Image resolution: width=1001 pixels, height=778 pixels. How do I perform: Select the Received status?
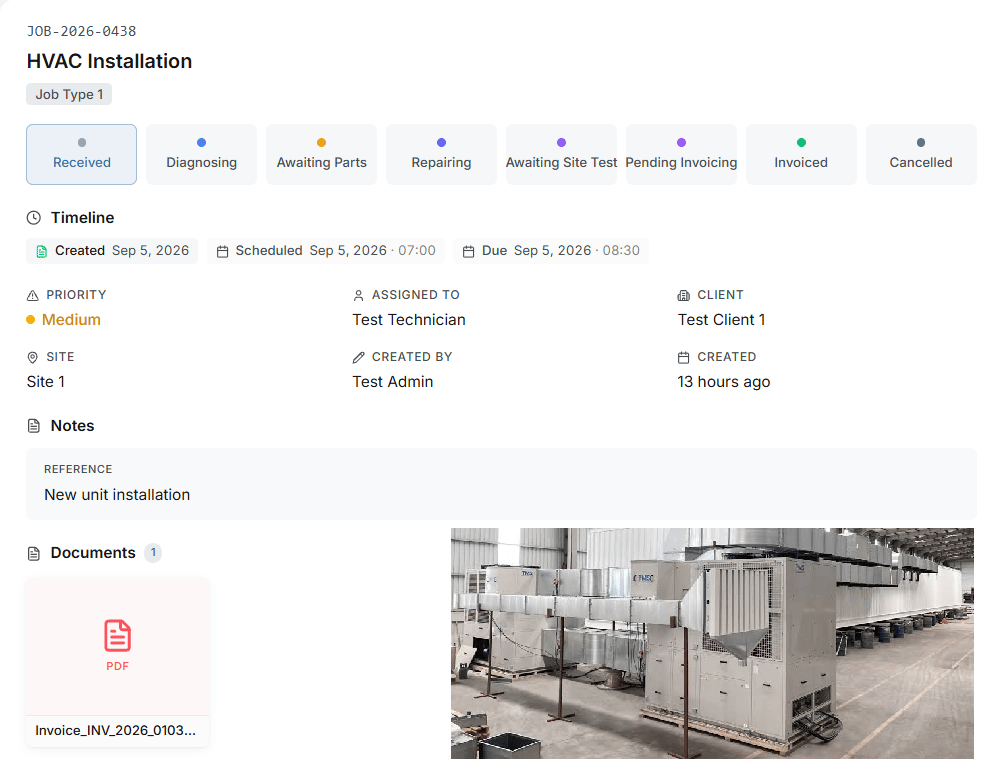coord(81,154)
